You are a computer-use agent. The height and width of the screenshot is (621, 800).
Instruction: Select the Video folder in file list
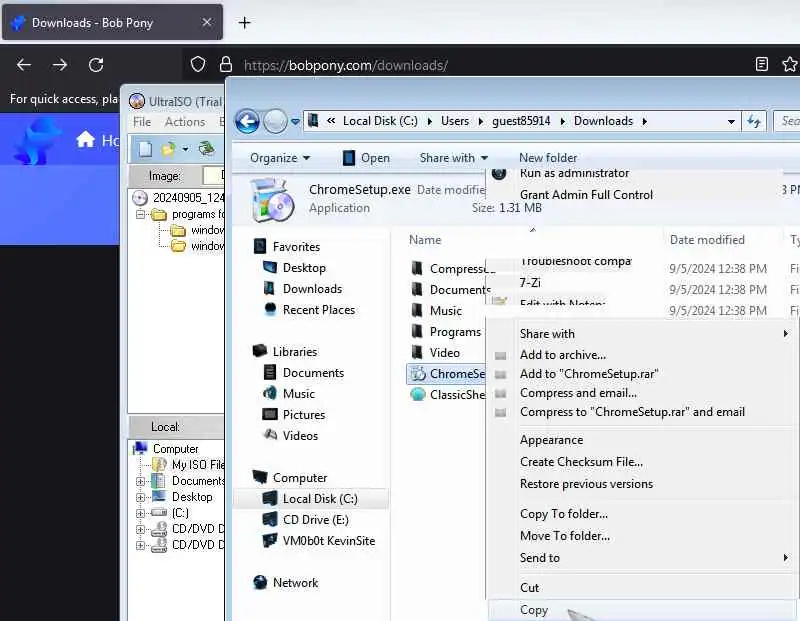[436, 353]
